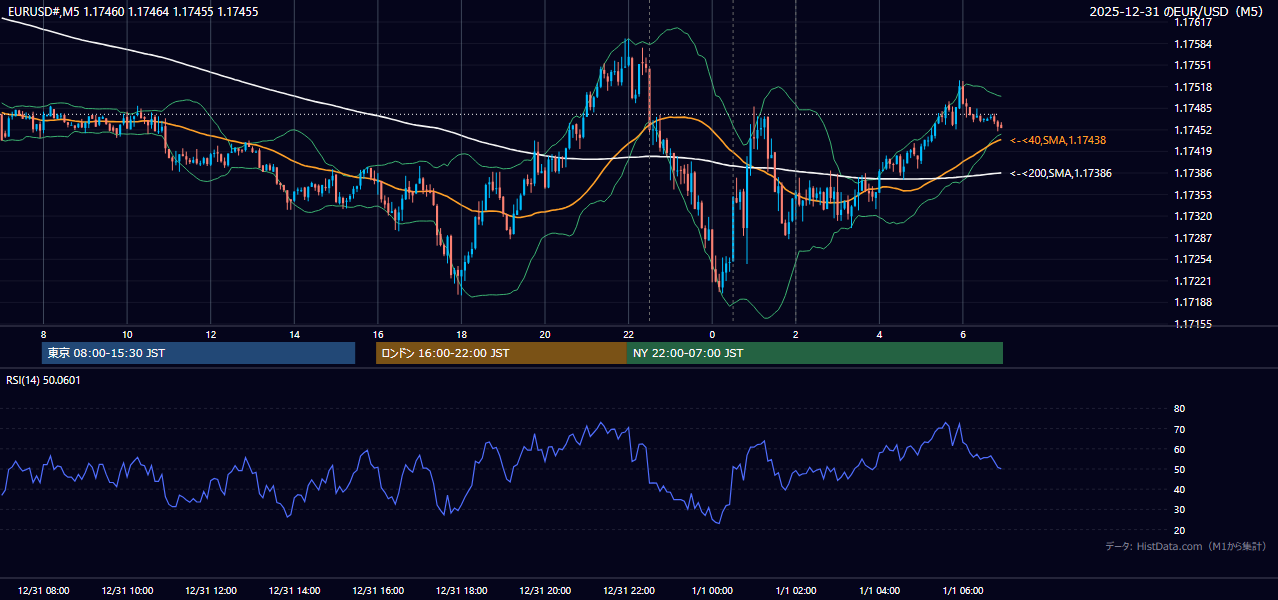Click price axis label 1.17221
This screenshot has width=1278, height=600.
pyautogui.click(x=1192, y=281)
